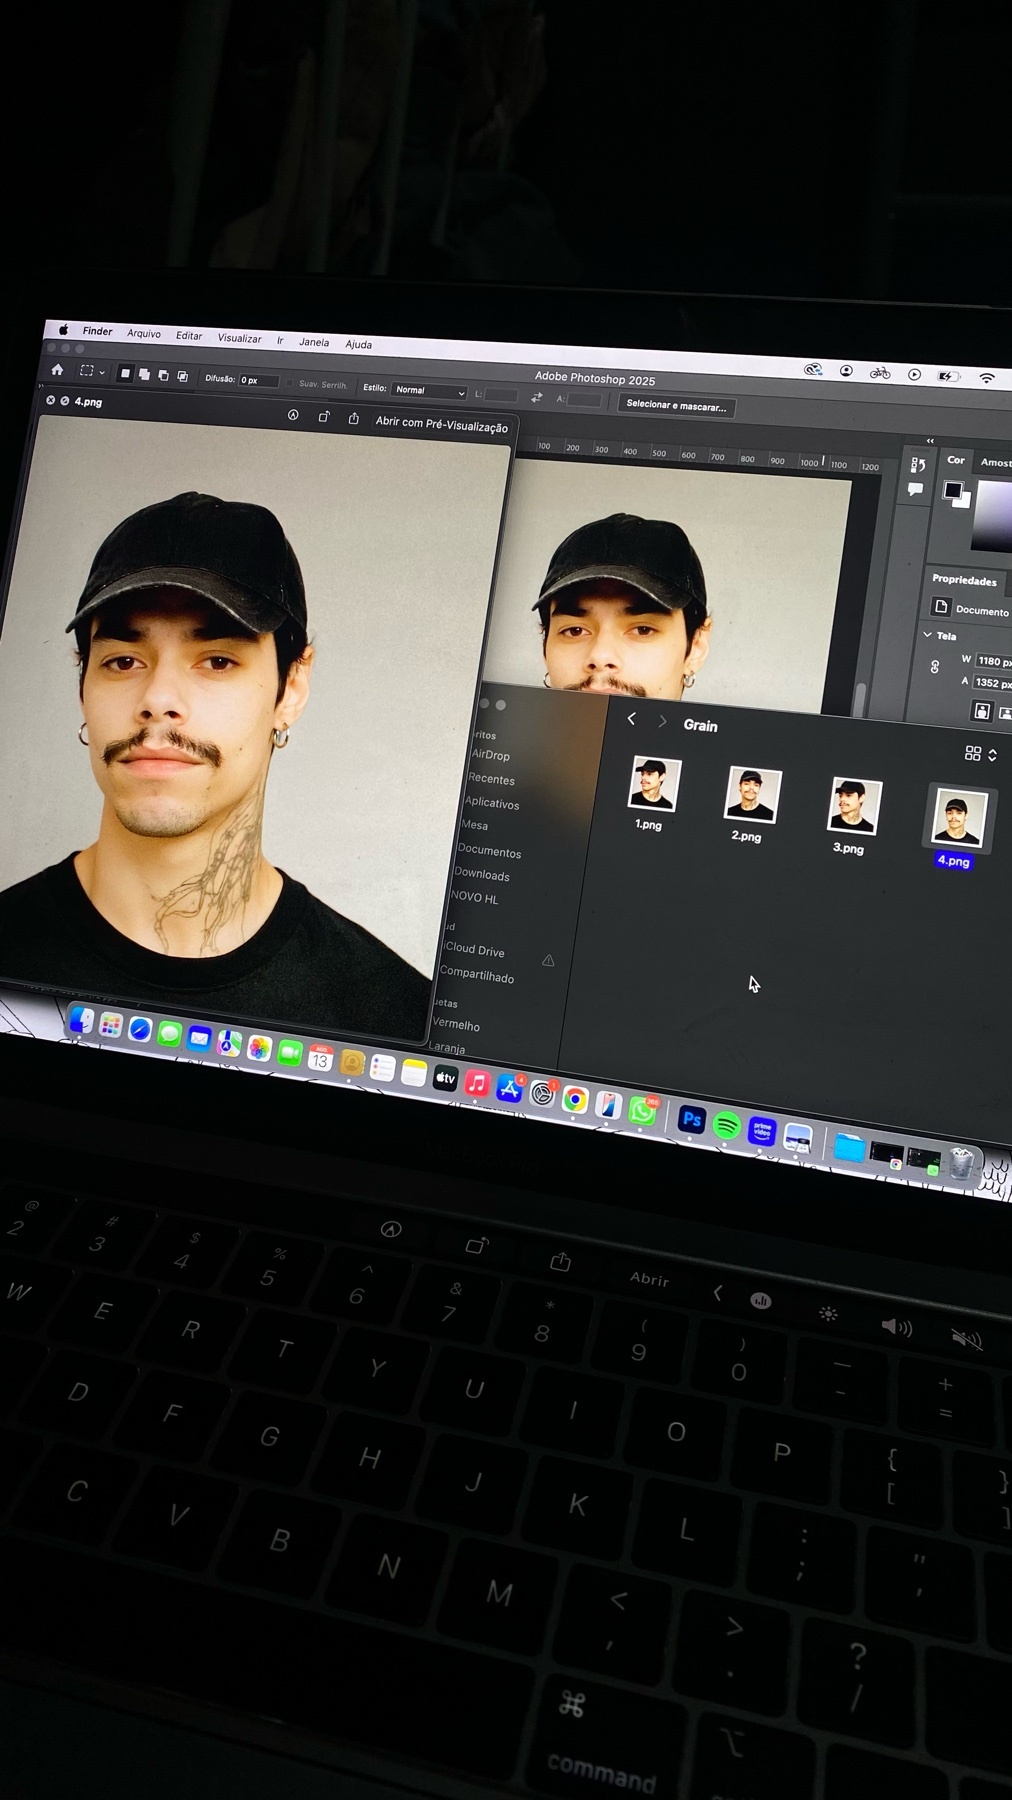Select portrait orientation icon in Propriedades
Image resolution: width=1012 pixels, height=1800 pixels.
click(x=982, y=711)
